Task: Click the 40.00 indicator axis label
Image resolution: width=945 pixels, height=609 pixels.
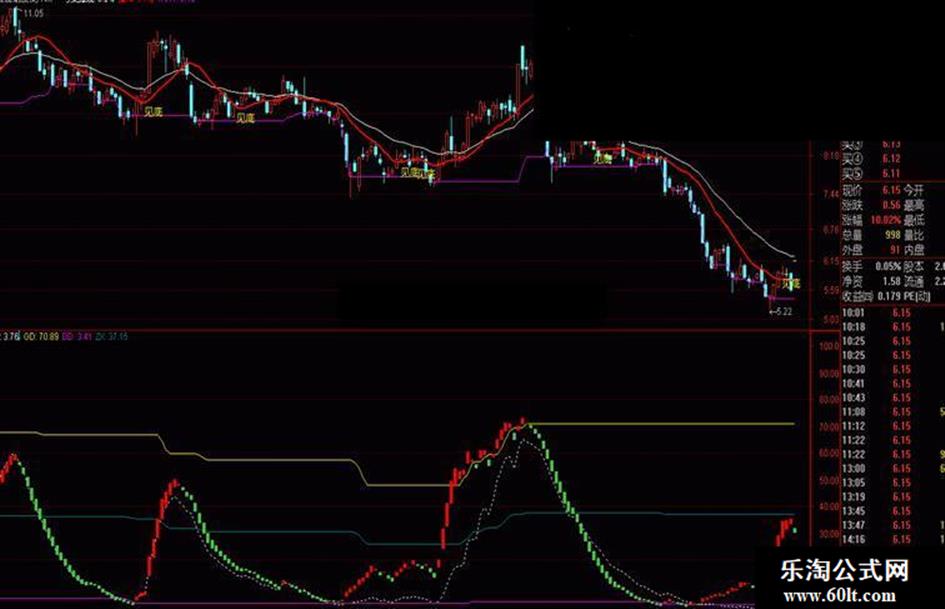Action: [829, 507]
